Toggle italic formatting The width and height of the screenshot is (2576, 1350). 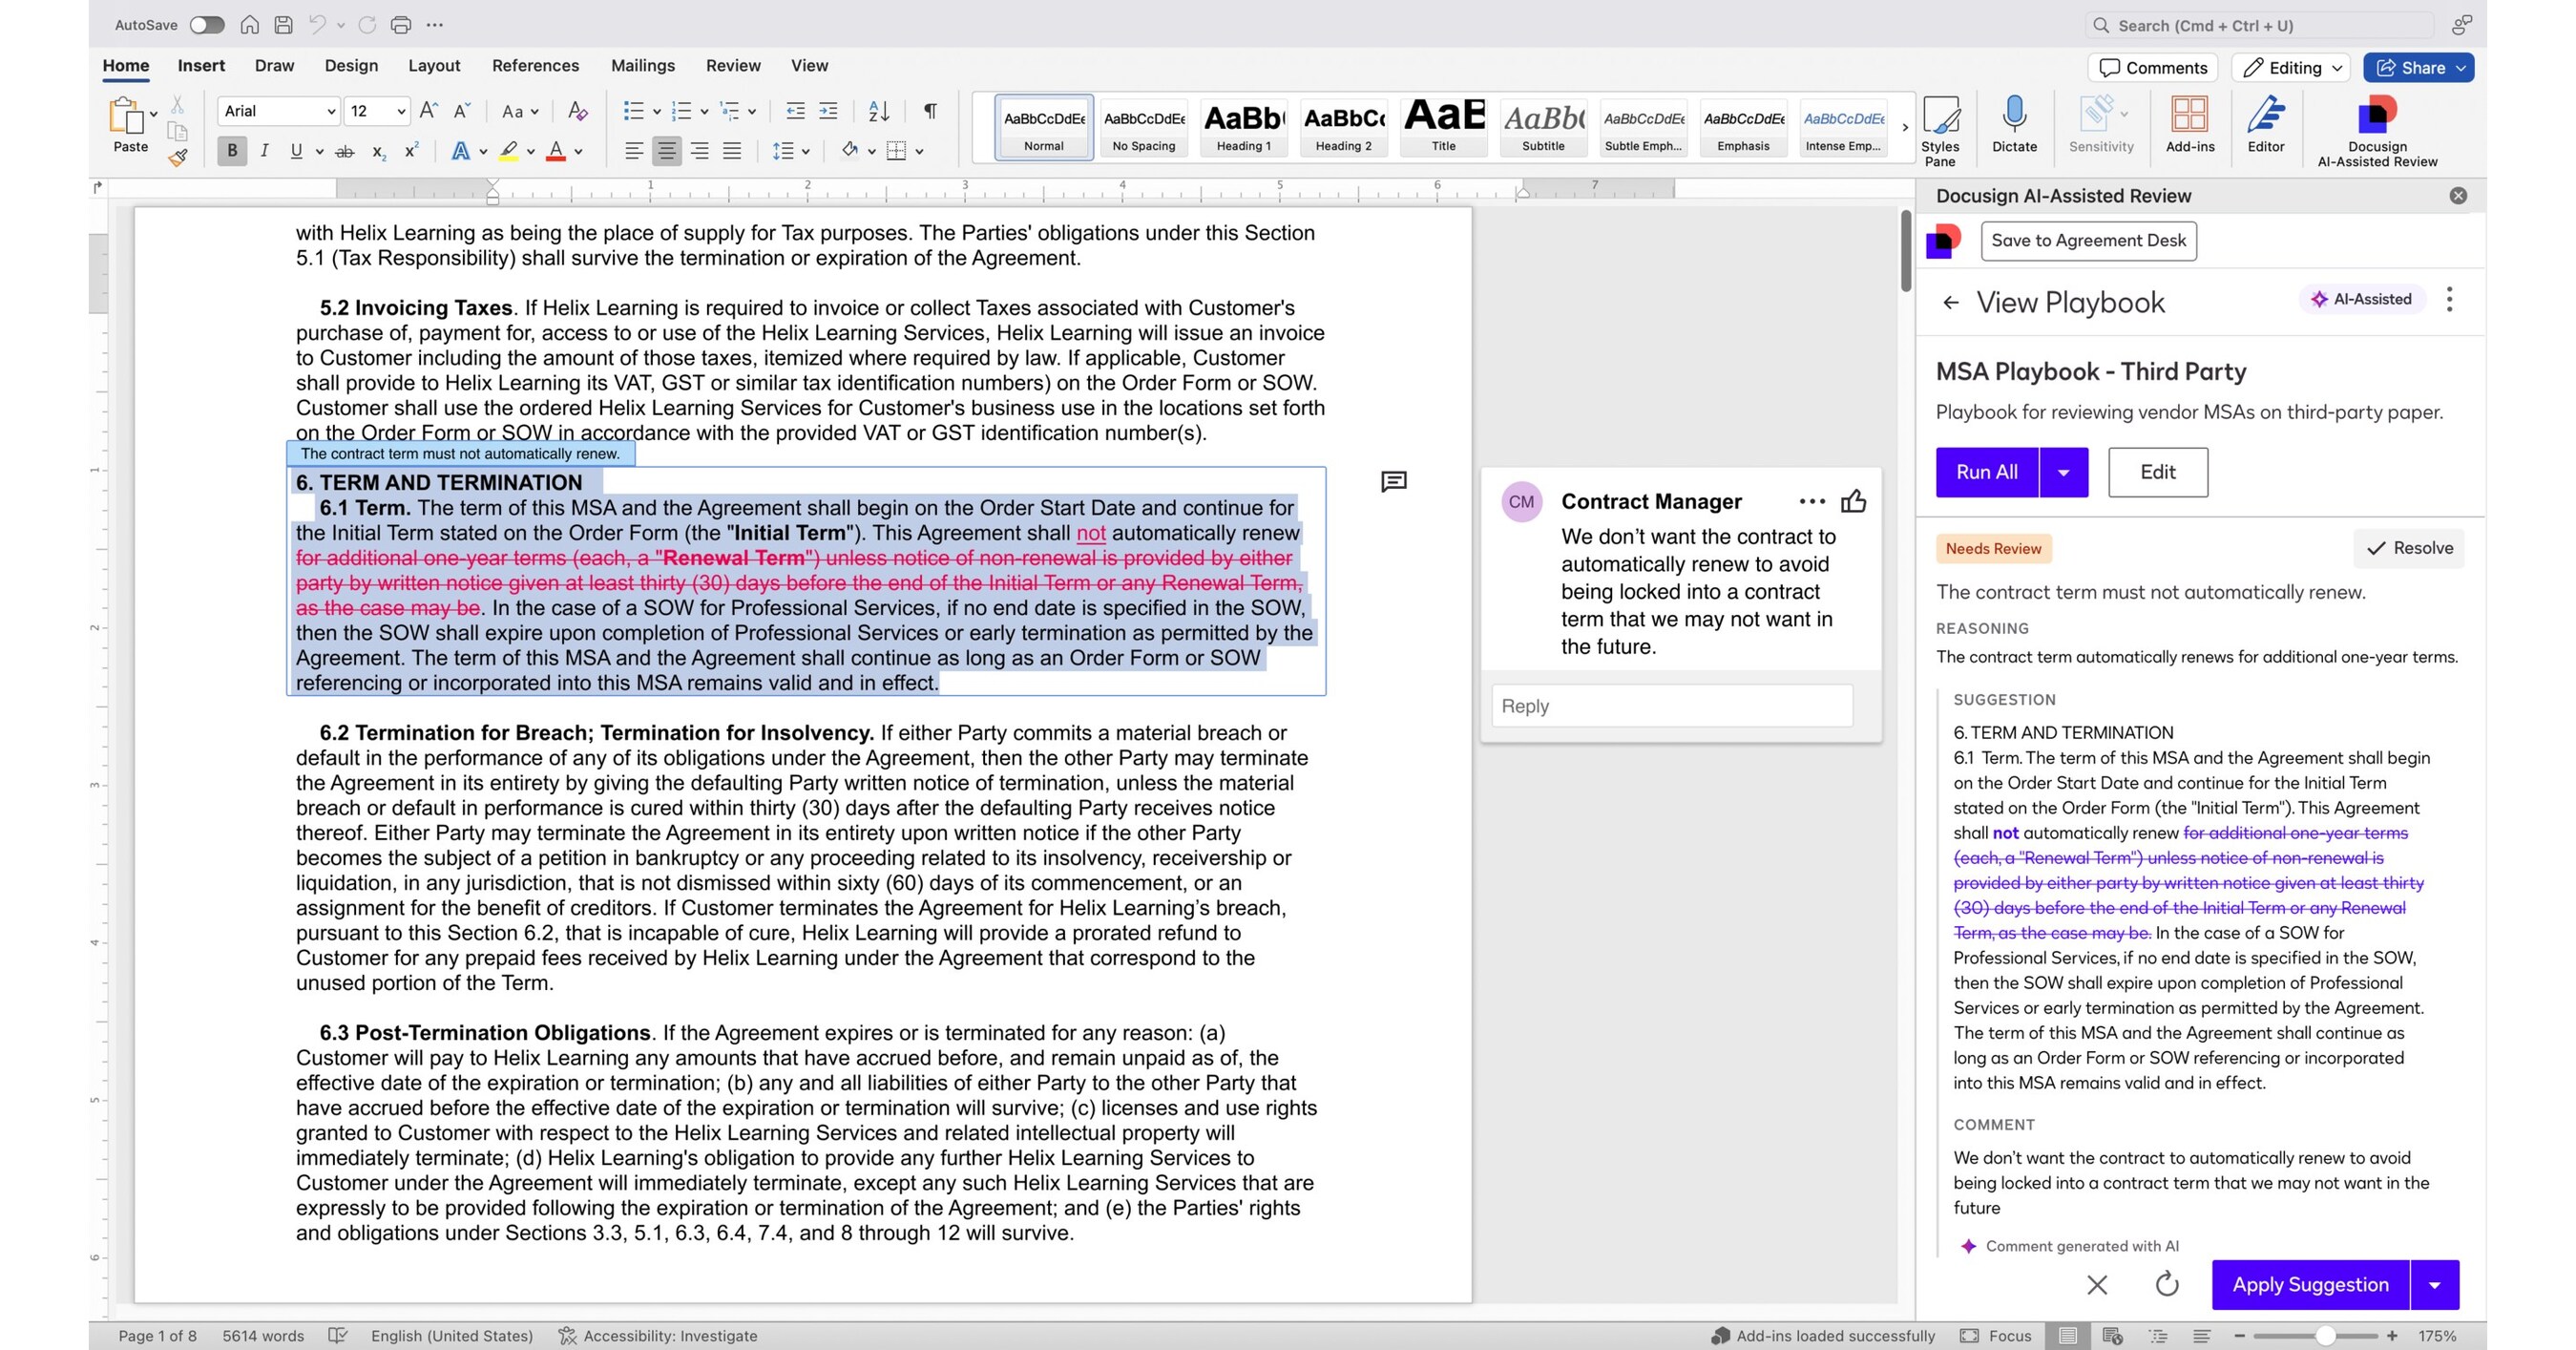click(x=264, y=151)
